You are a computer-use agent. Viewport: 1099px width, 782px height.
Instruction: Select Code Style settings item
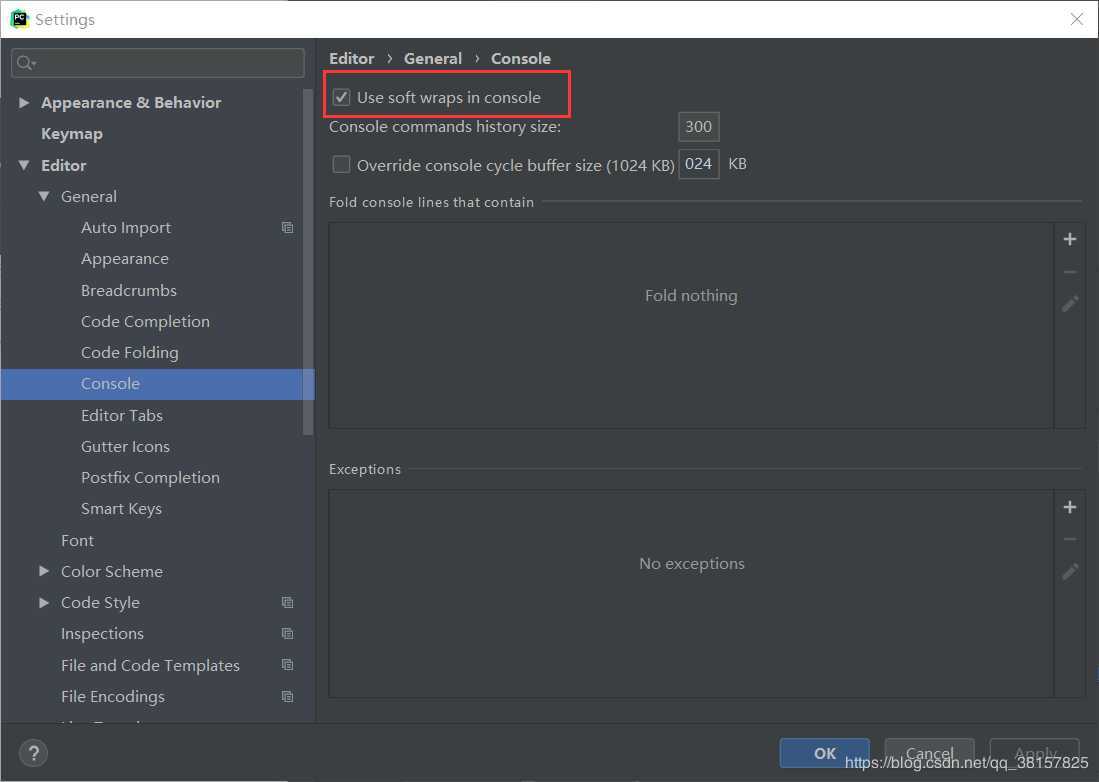coord(100,603)
